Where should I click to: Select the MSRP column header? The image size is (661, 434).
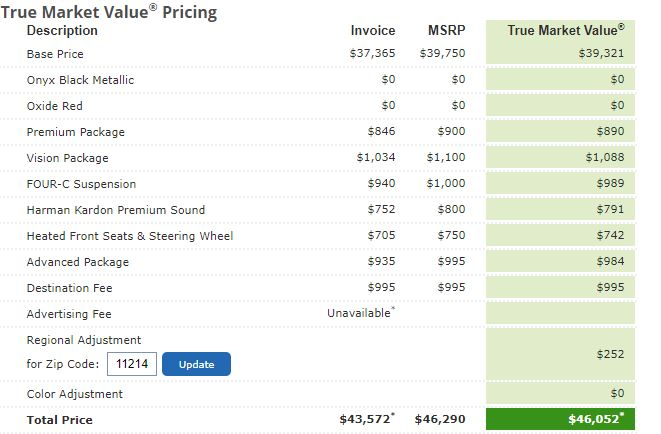pyautogui.click(x=447, y=31)
